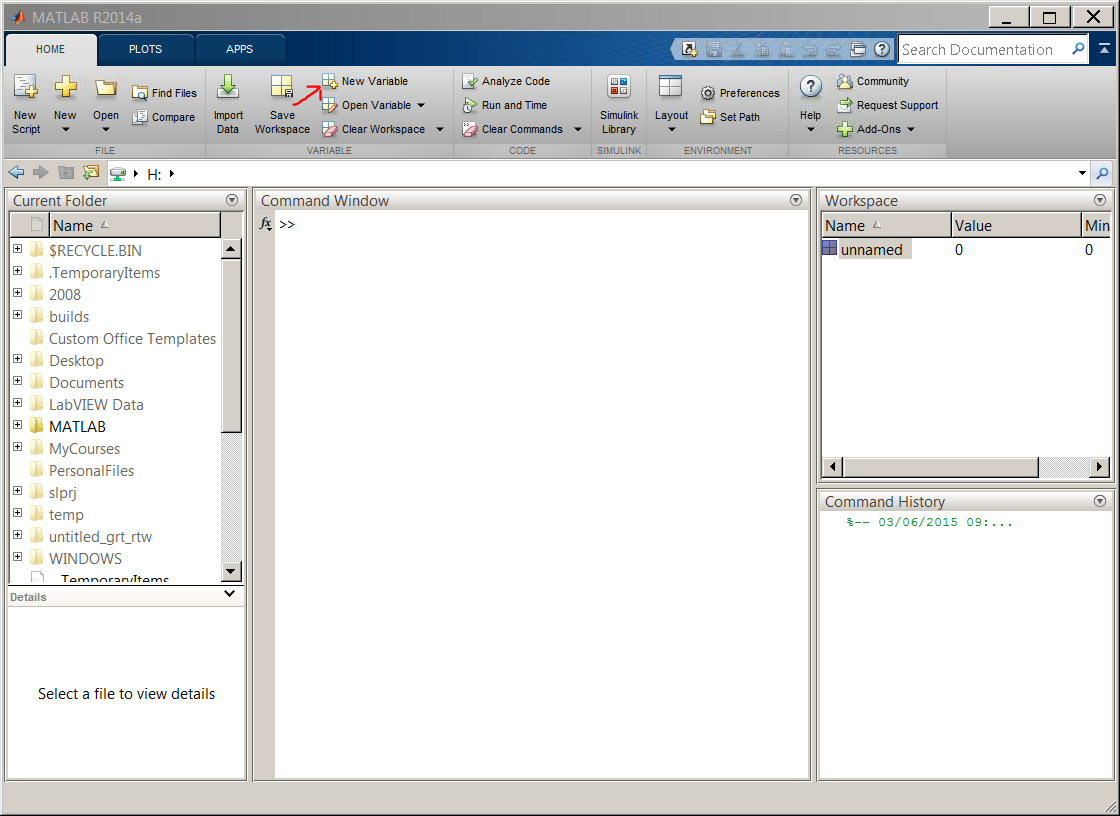
Task: Create a New Variable
Action: 365,81
